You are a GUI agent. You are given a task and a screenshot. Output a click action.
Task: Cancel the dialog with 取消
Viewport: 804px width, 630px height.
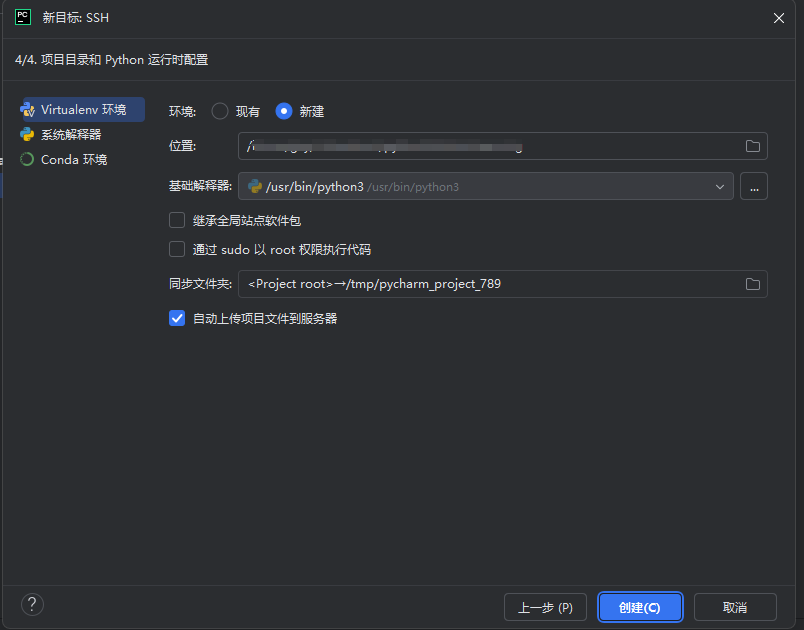[x=735, y=607]
